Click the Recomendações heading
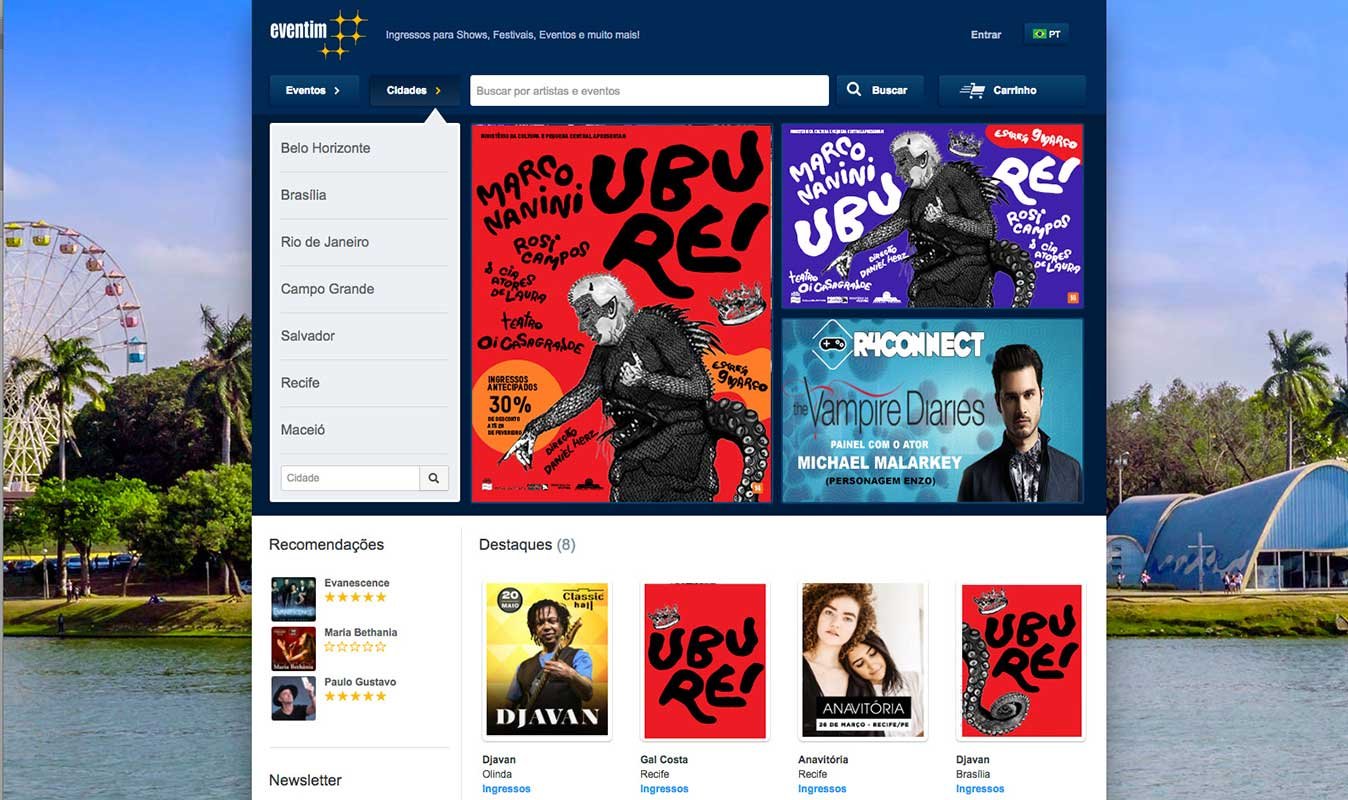The height and width of the screenshot is (800, 1348). tap(326, 545)
